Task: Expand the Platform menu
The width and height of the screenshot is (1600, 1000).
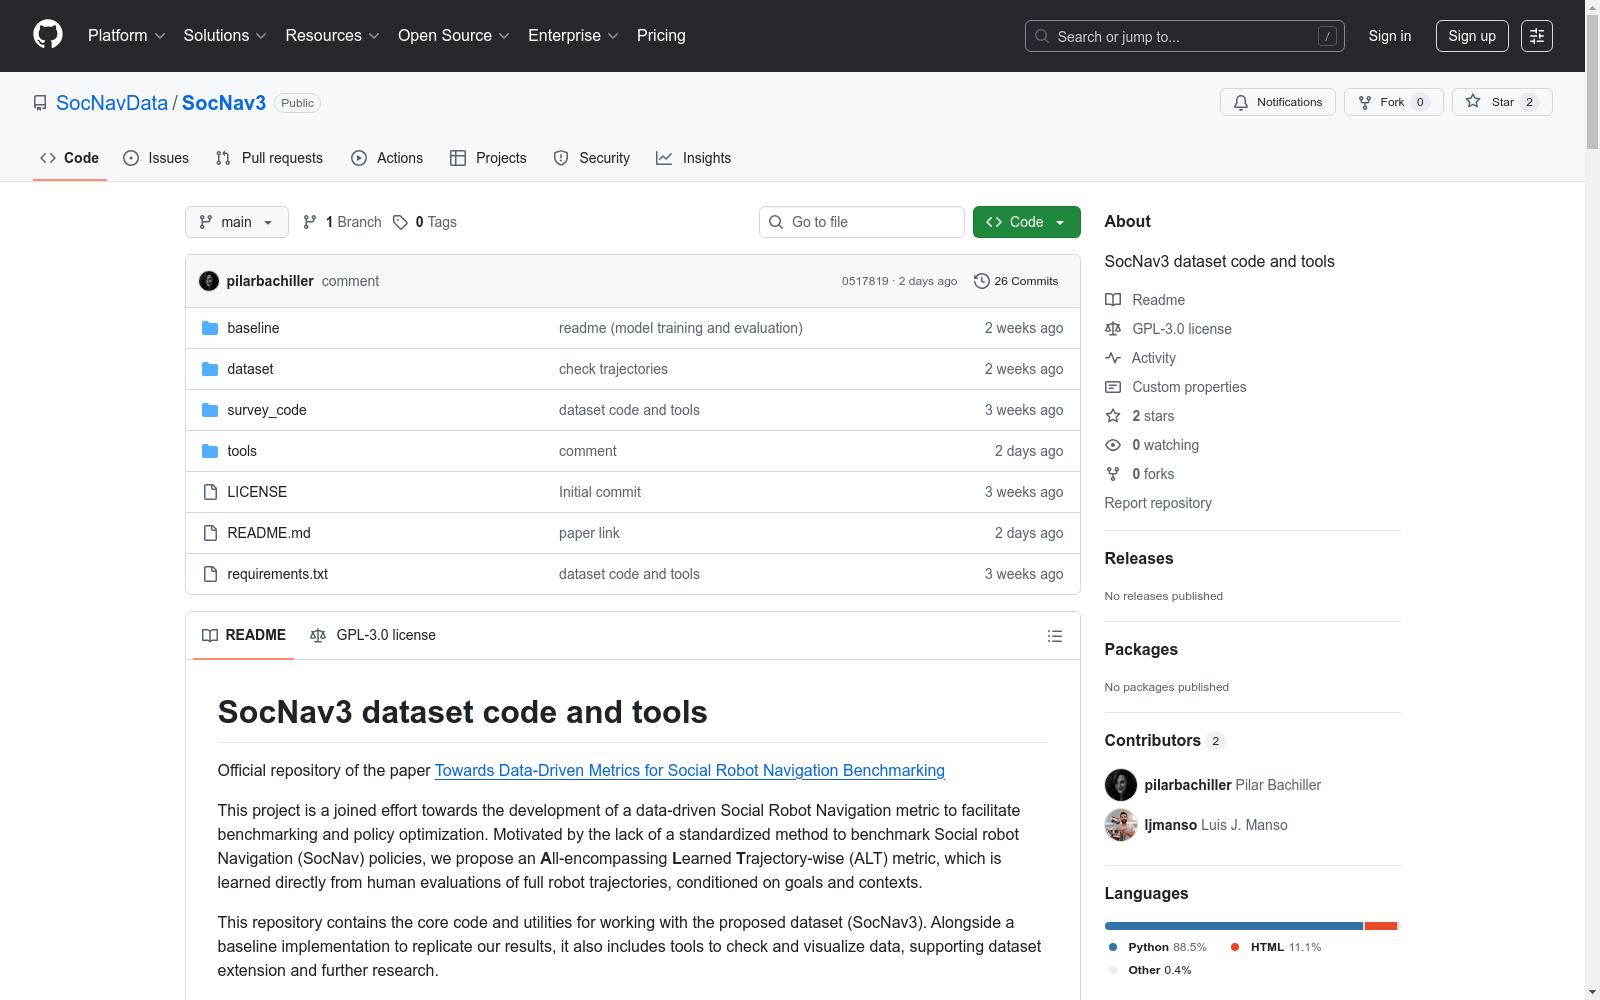Action: pyautogui.click(x=126, y=36)
